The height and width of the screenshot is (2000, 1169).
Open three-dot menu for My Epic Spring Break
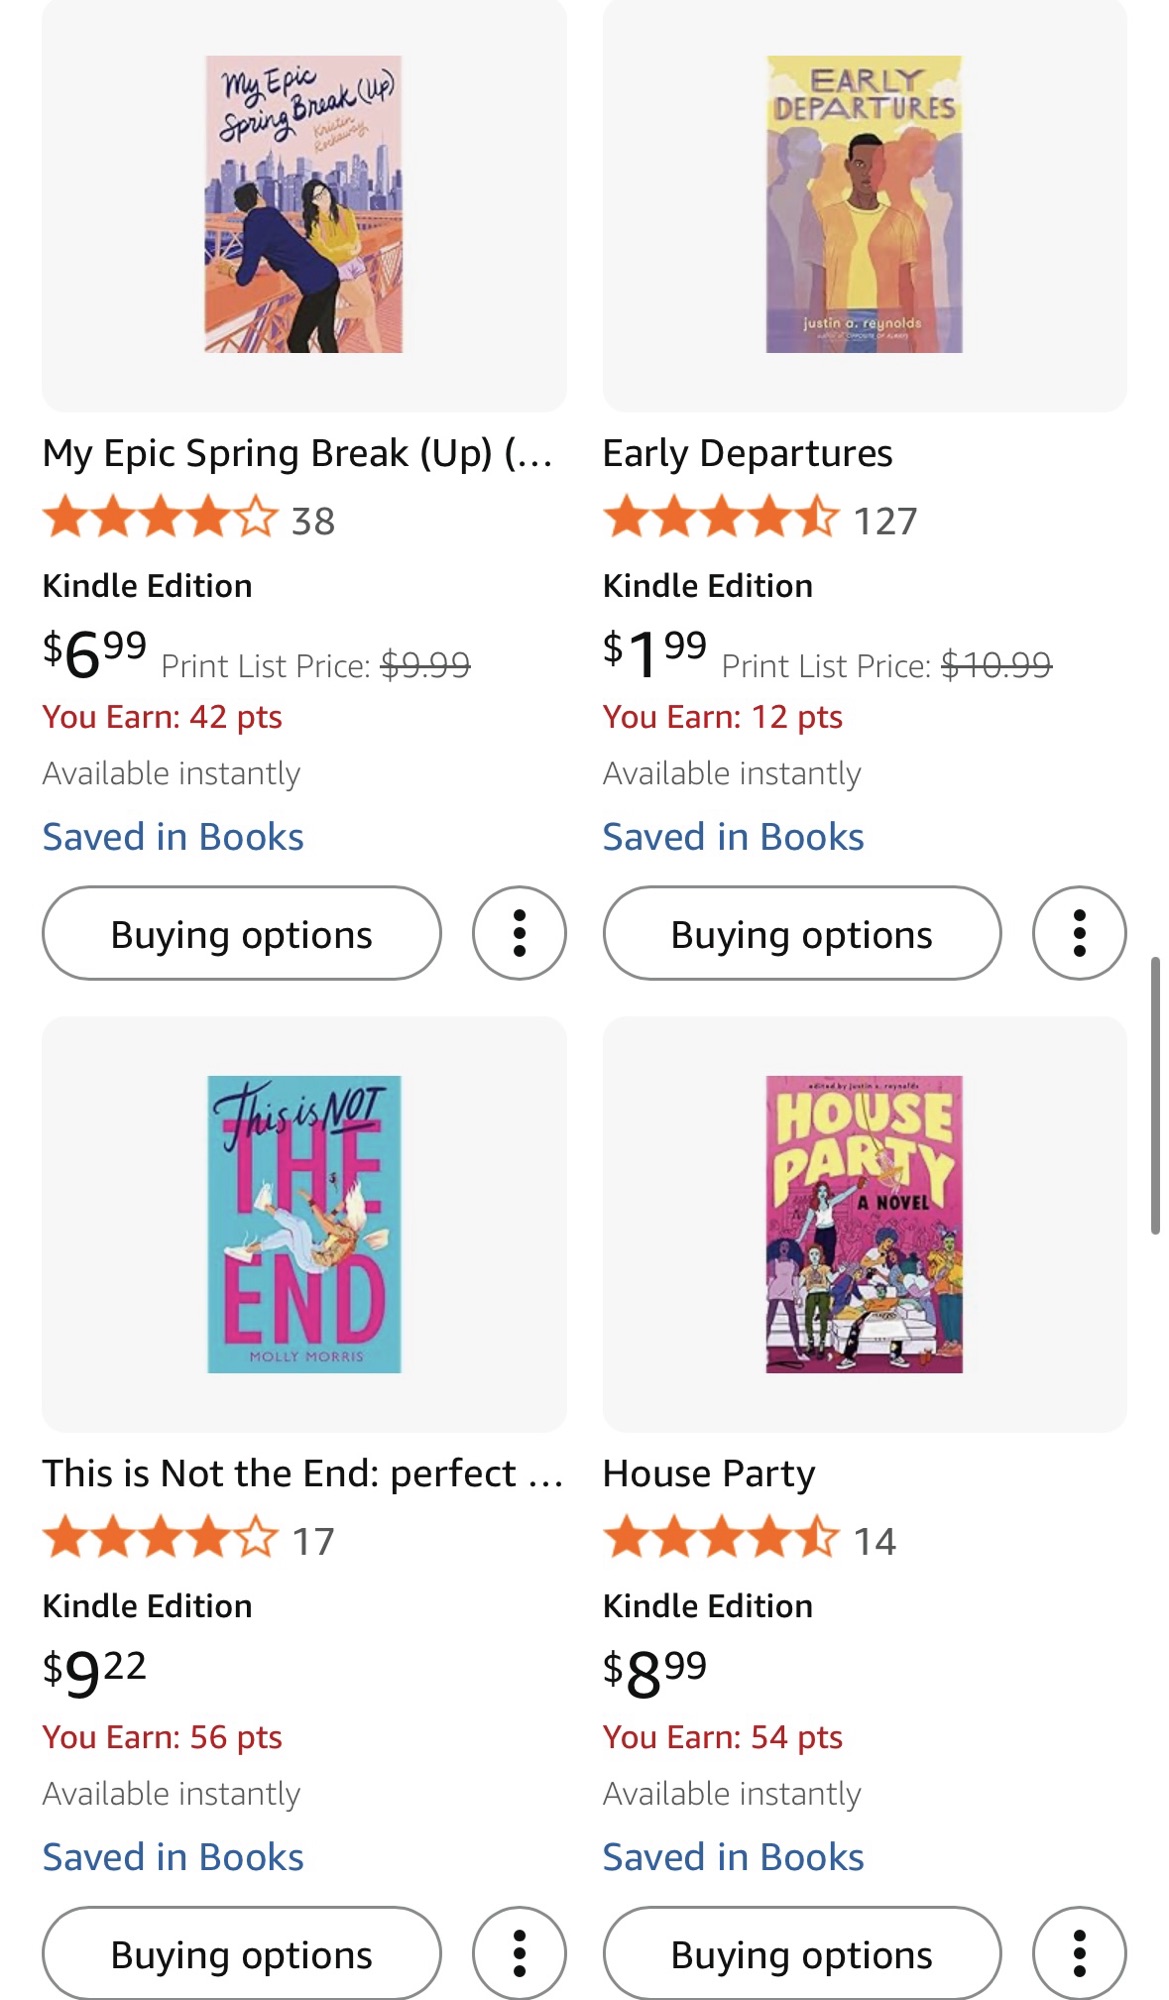coord(519,933)
